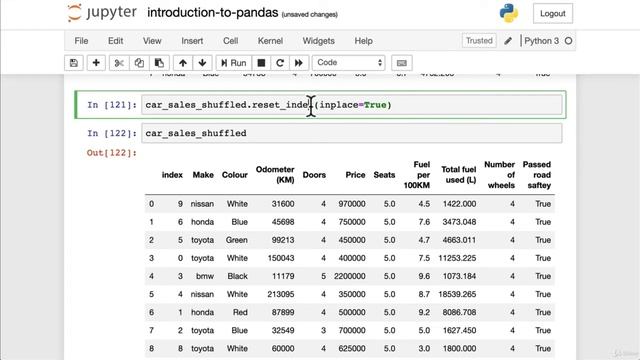Paste cells below icon
Screen dimensions: 640x360
coord(159,63)
